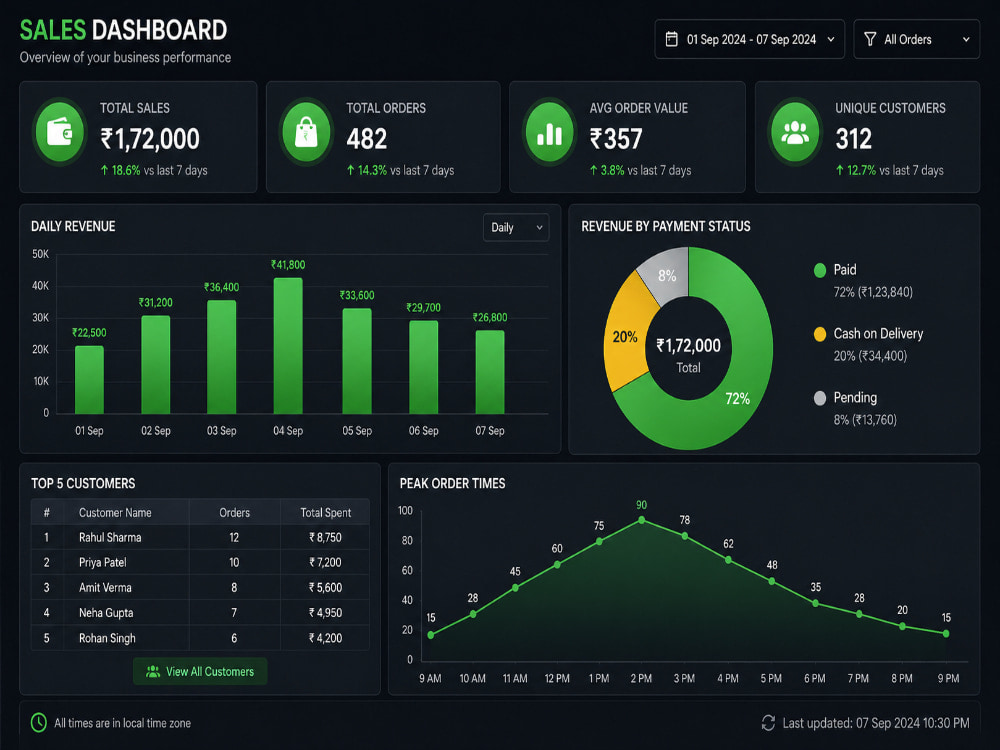Select Neha Gupta customer row

[x=200, y=612]
